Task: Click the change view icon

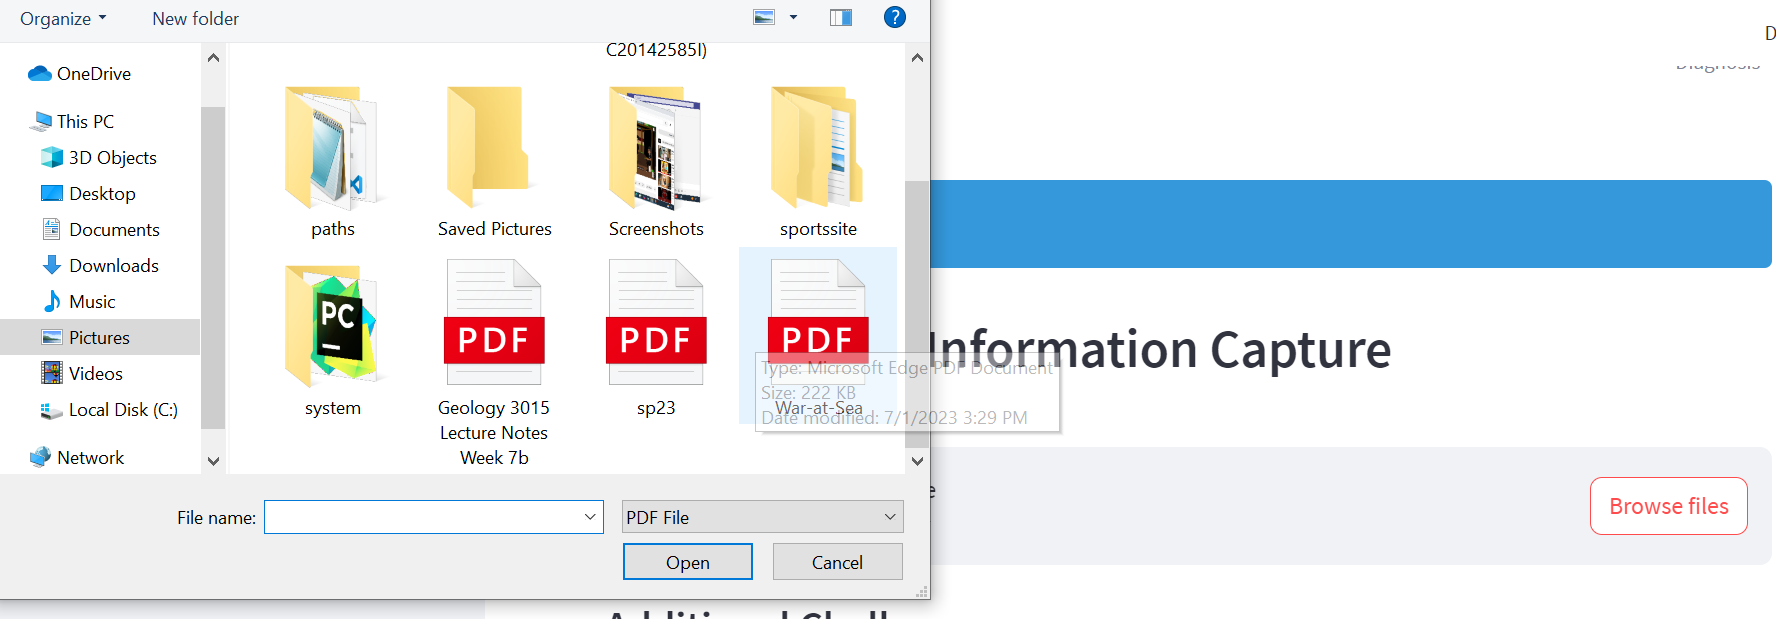Action: [x=764, y=17]
